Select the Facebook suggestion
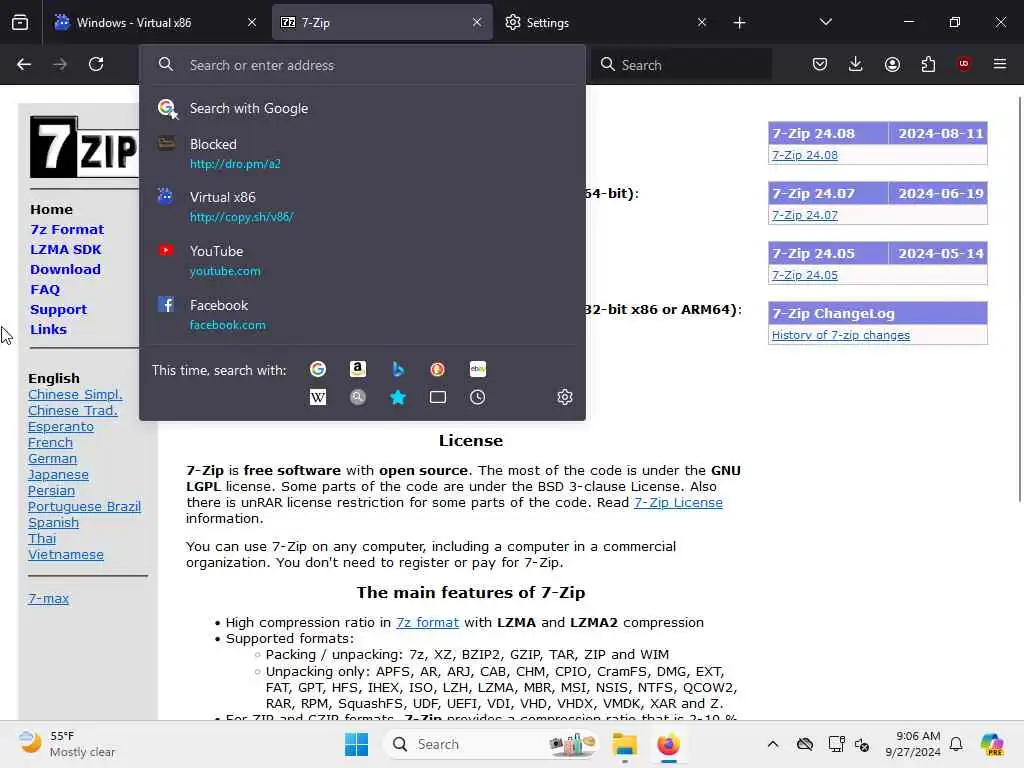This screenshot has width=1024, height=768. (x=362, y=315)
